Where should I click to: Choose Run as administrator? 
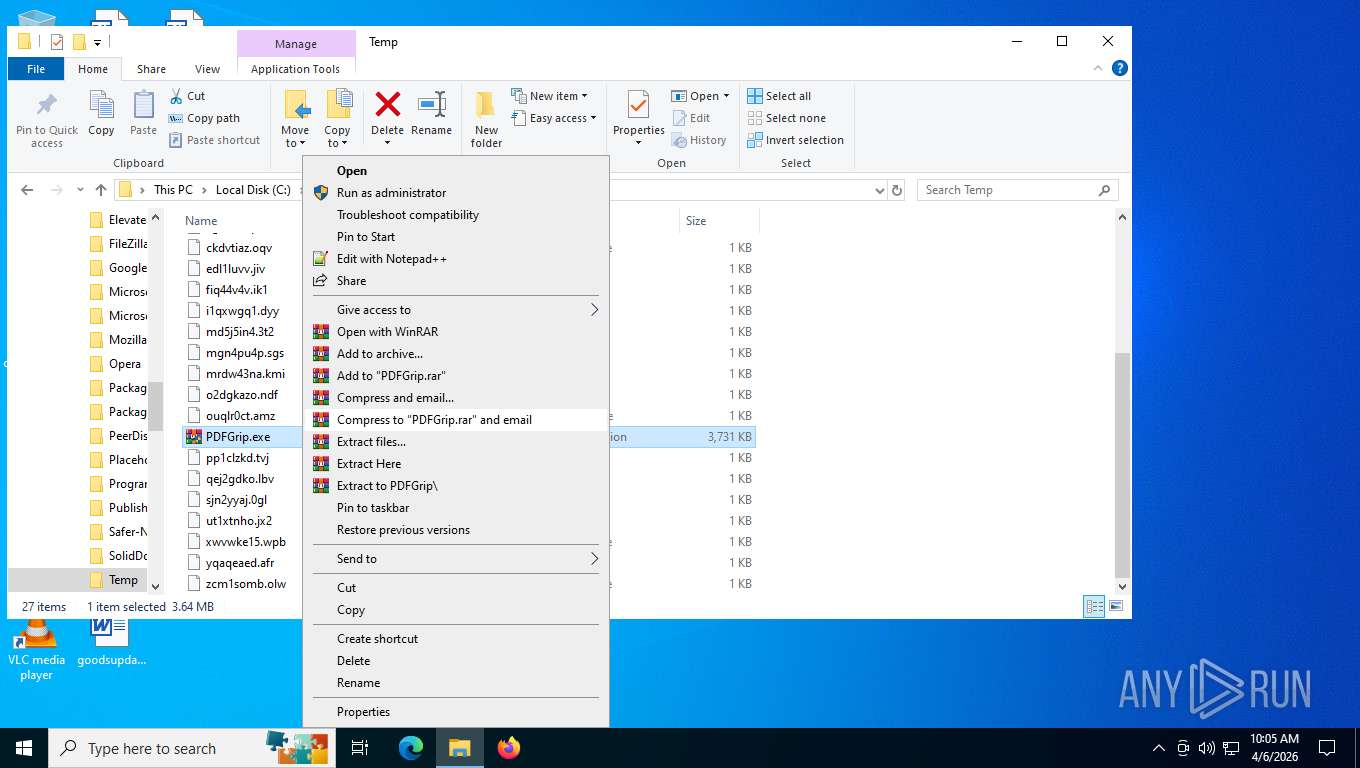(x=456, y=193)
